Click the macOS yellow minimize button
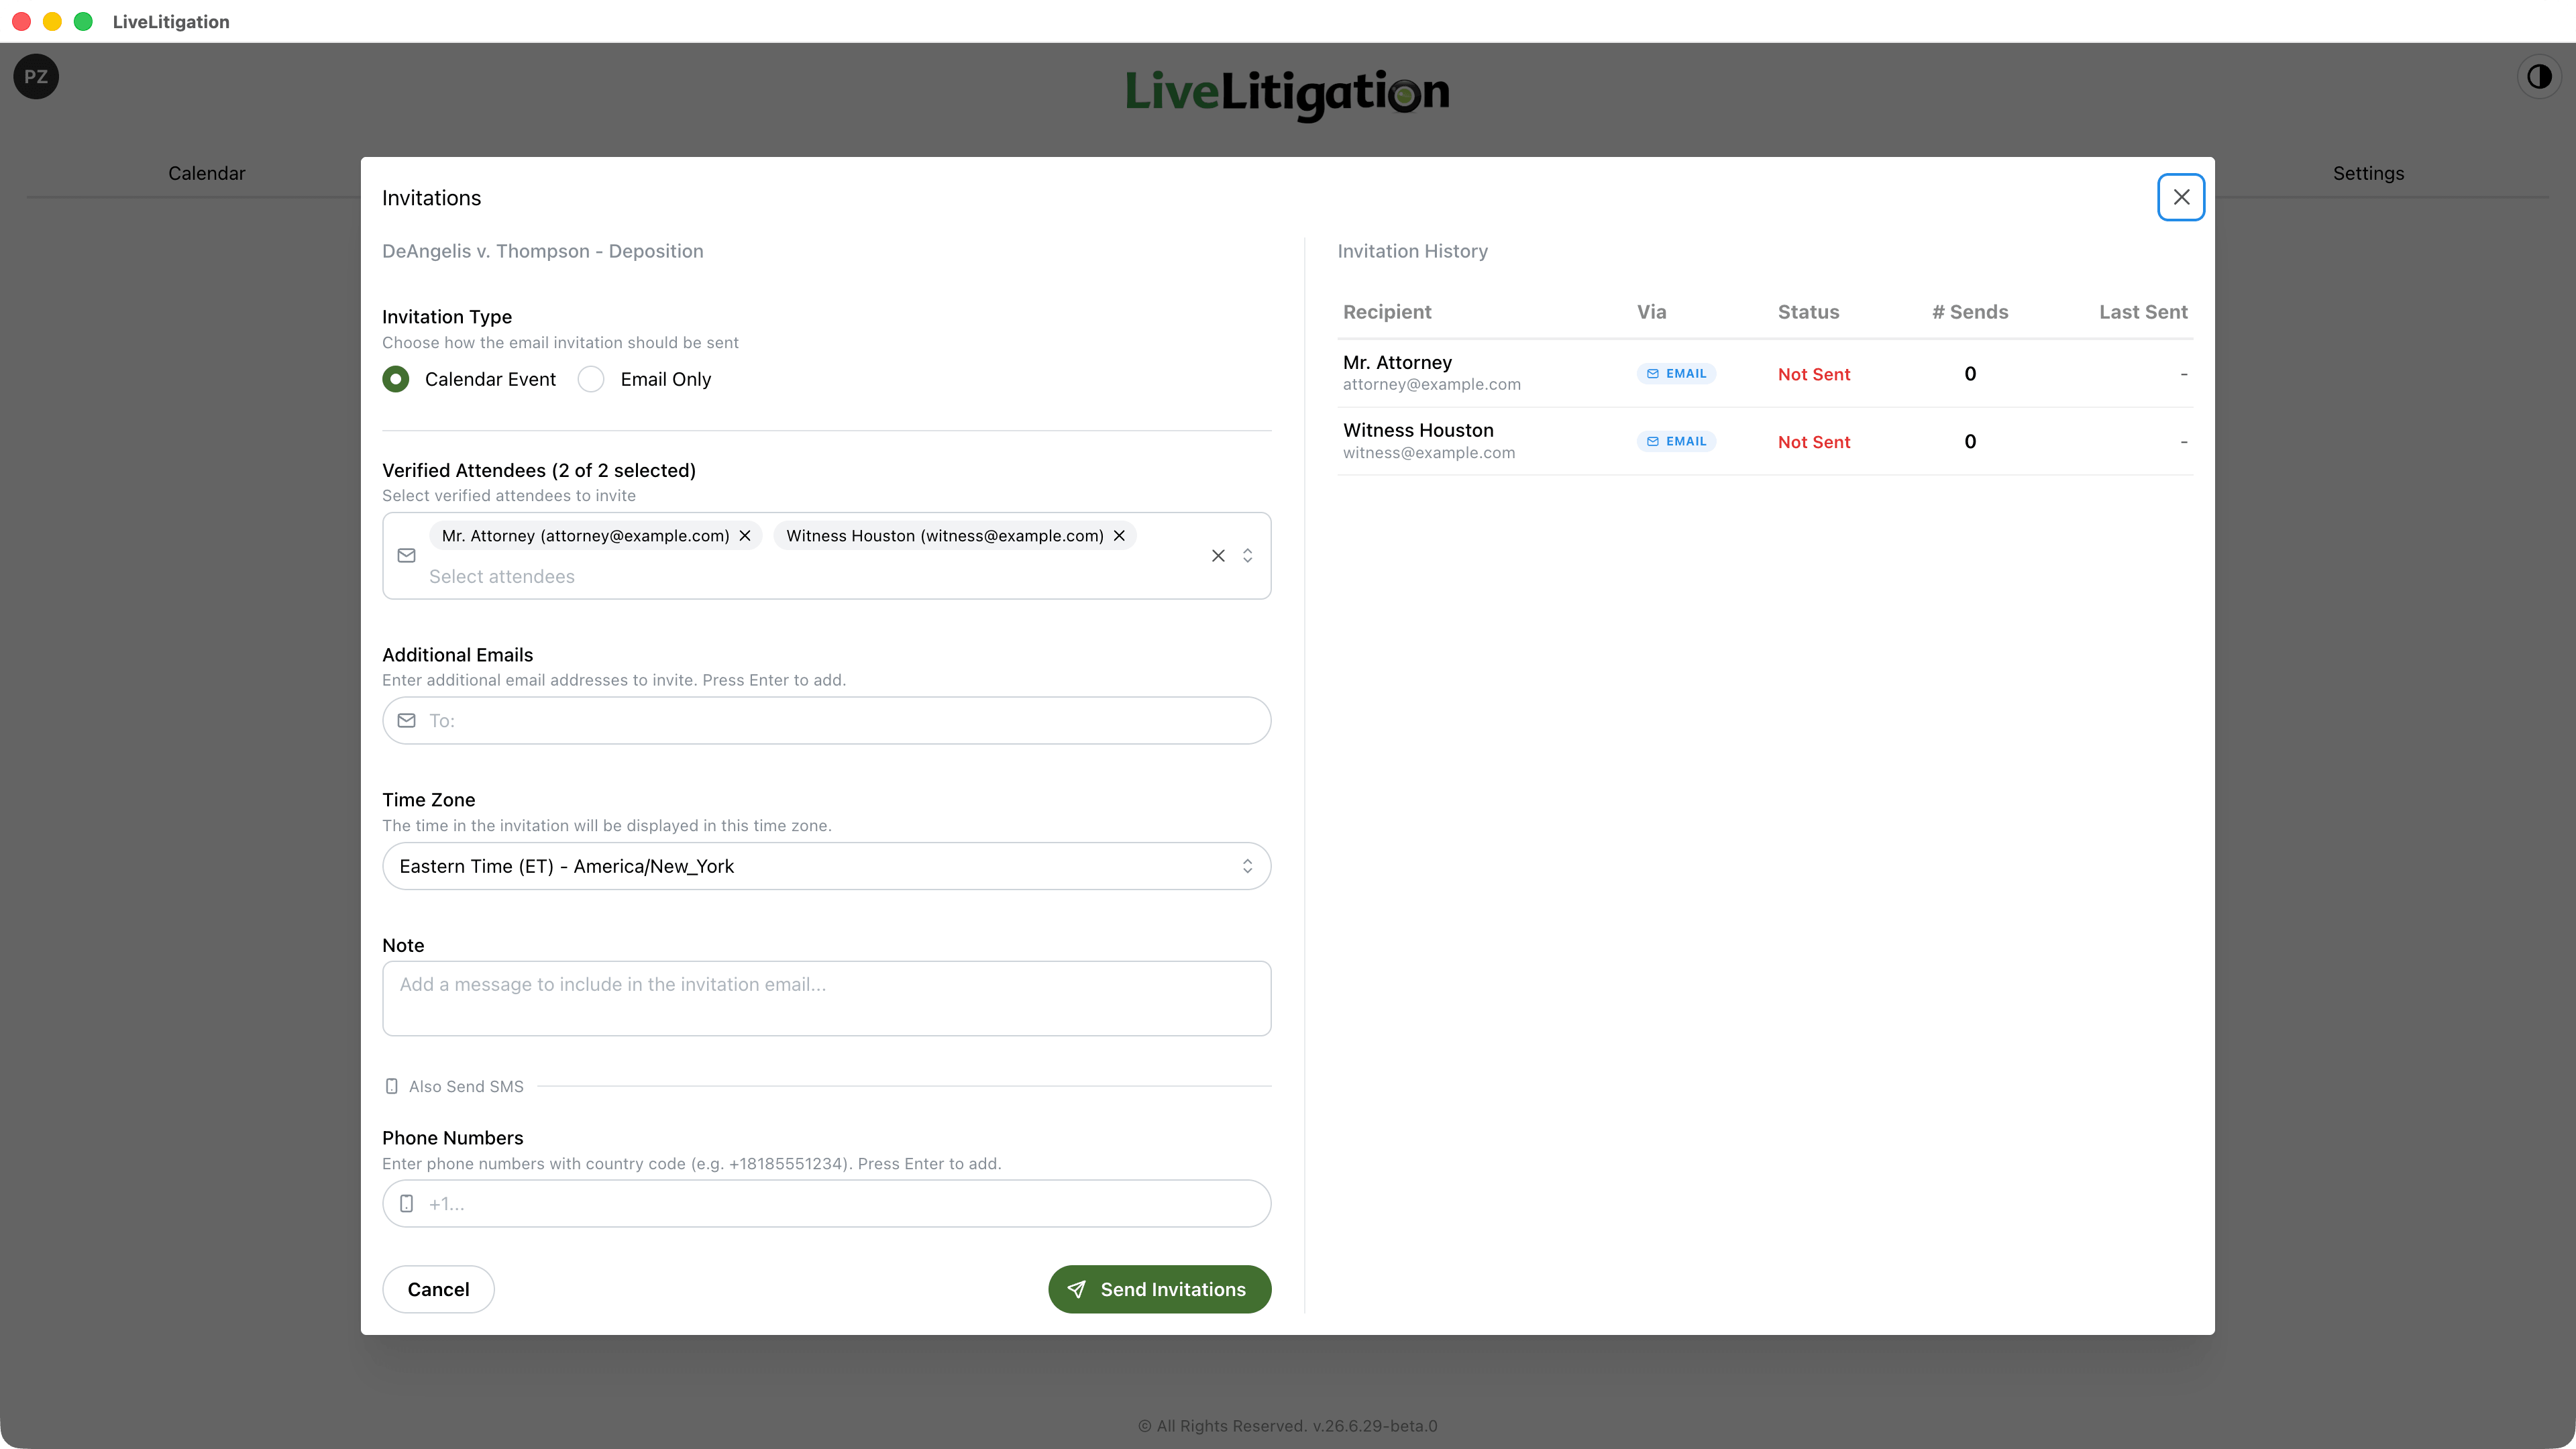2576x1449 pixels. click(x=52, y=21)
